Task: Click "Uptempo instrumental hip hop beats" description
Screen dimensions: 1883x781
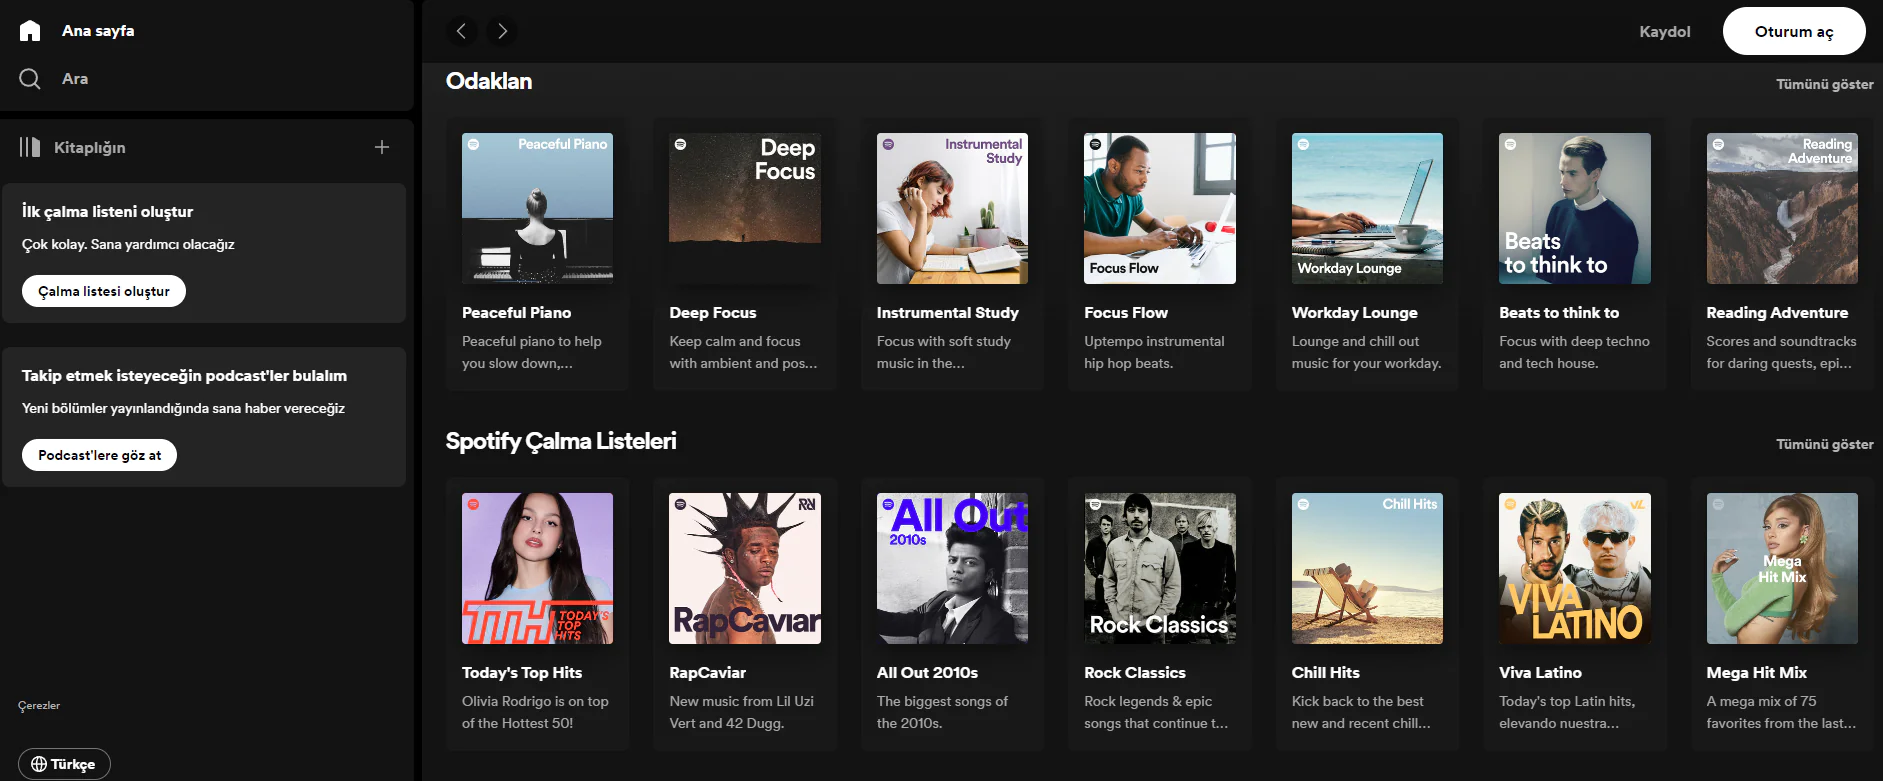Action: point(1154,352)
